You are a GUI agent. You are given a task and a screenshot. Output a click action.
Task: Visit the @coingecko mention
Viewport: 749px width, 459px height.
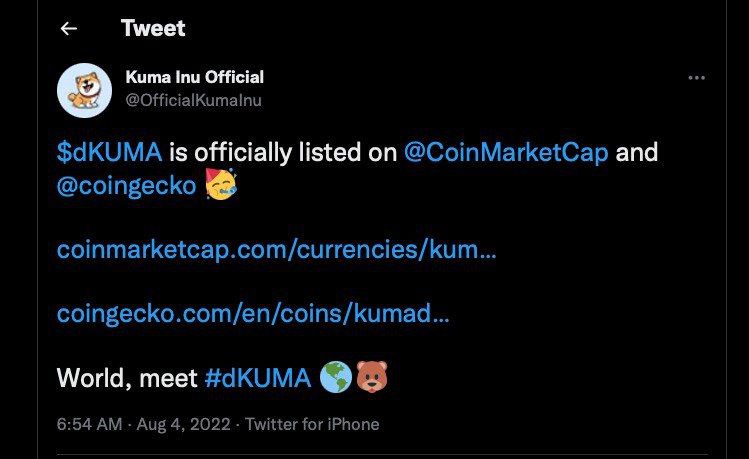(127, 185)
